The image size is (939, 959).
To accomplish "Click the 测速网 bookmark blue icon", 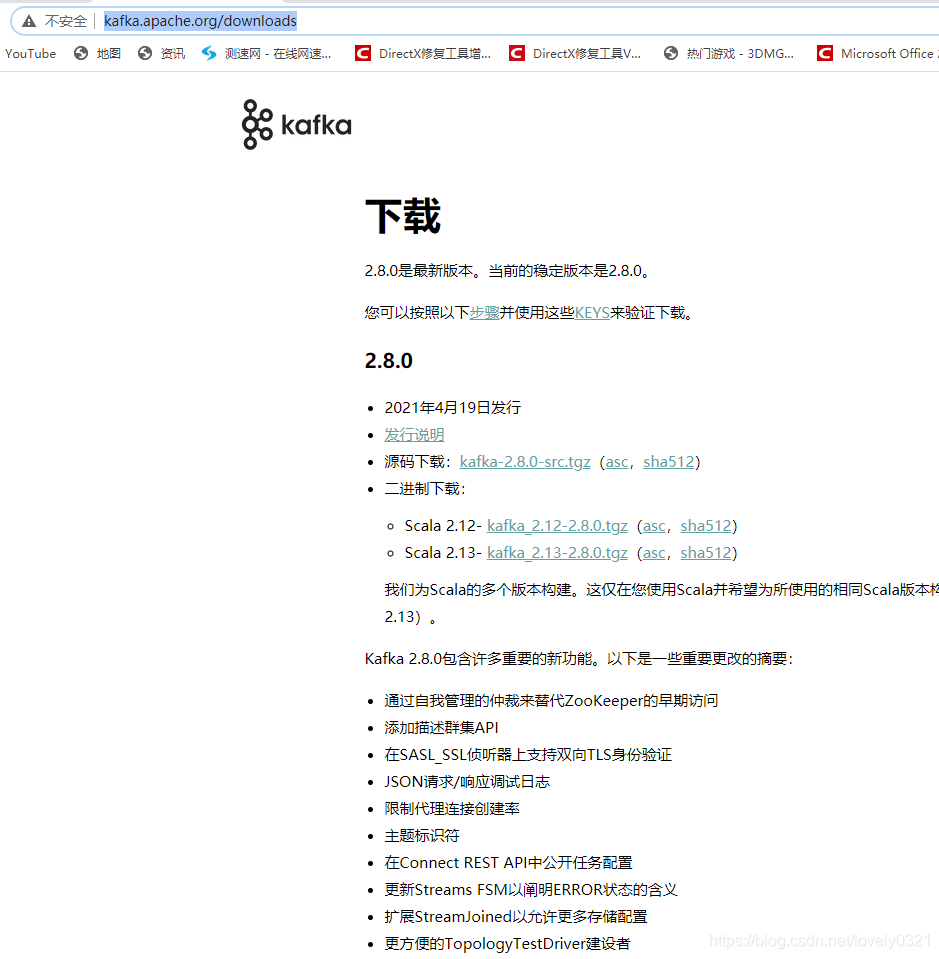I will (209, 54).
